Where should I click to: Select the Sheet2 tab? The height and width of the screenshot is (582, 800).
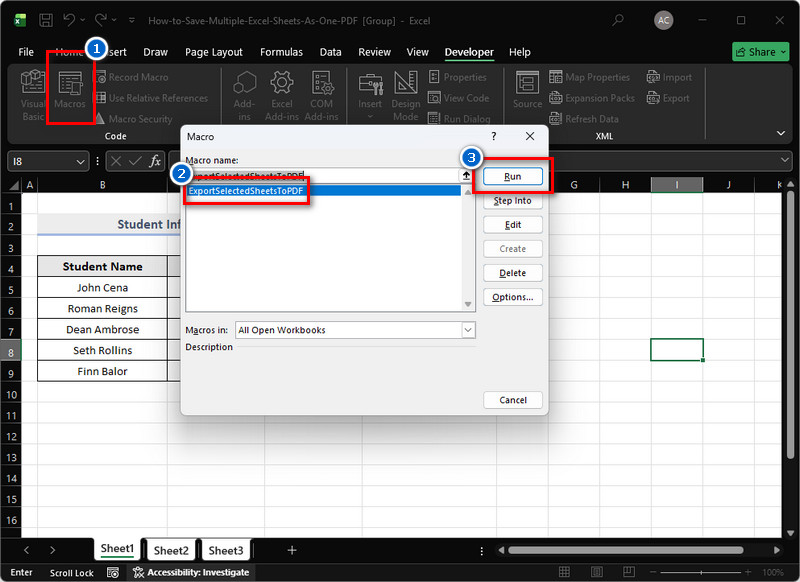(171, 550)
